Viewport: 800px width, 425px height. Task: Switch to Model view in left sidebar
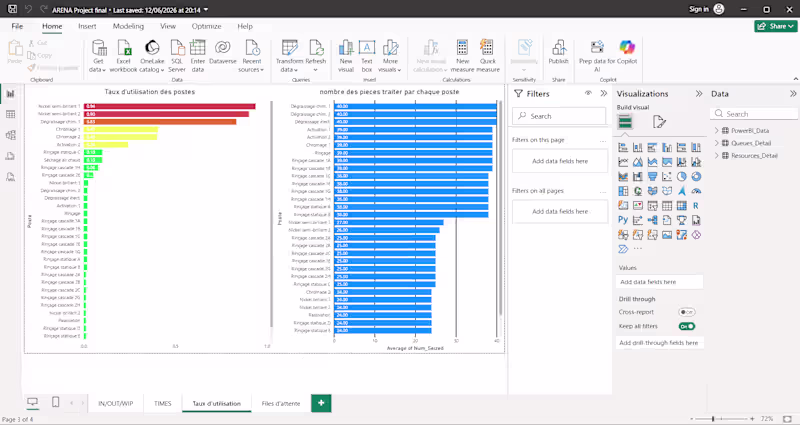point(10,135)
